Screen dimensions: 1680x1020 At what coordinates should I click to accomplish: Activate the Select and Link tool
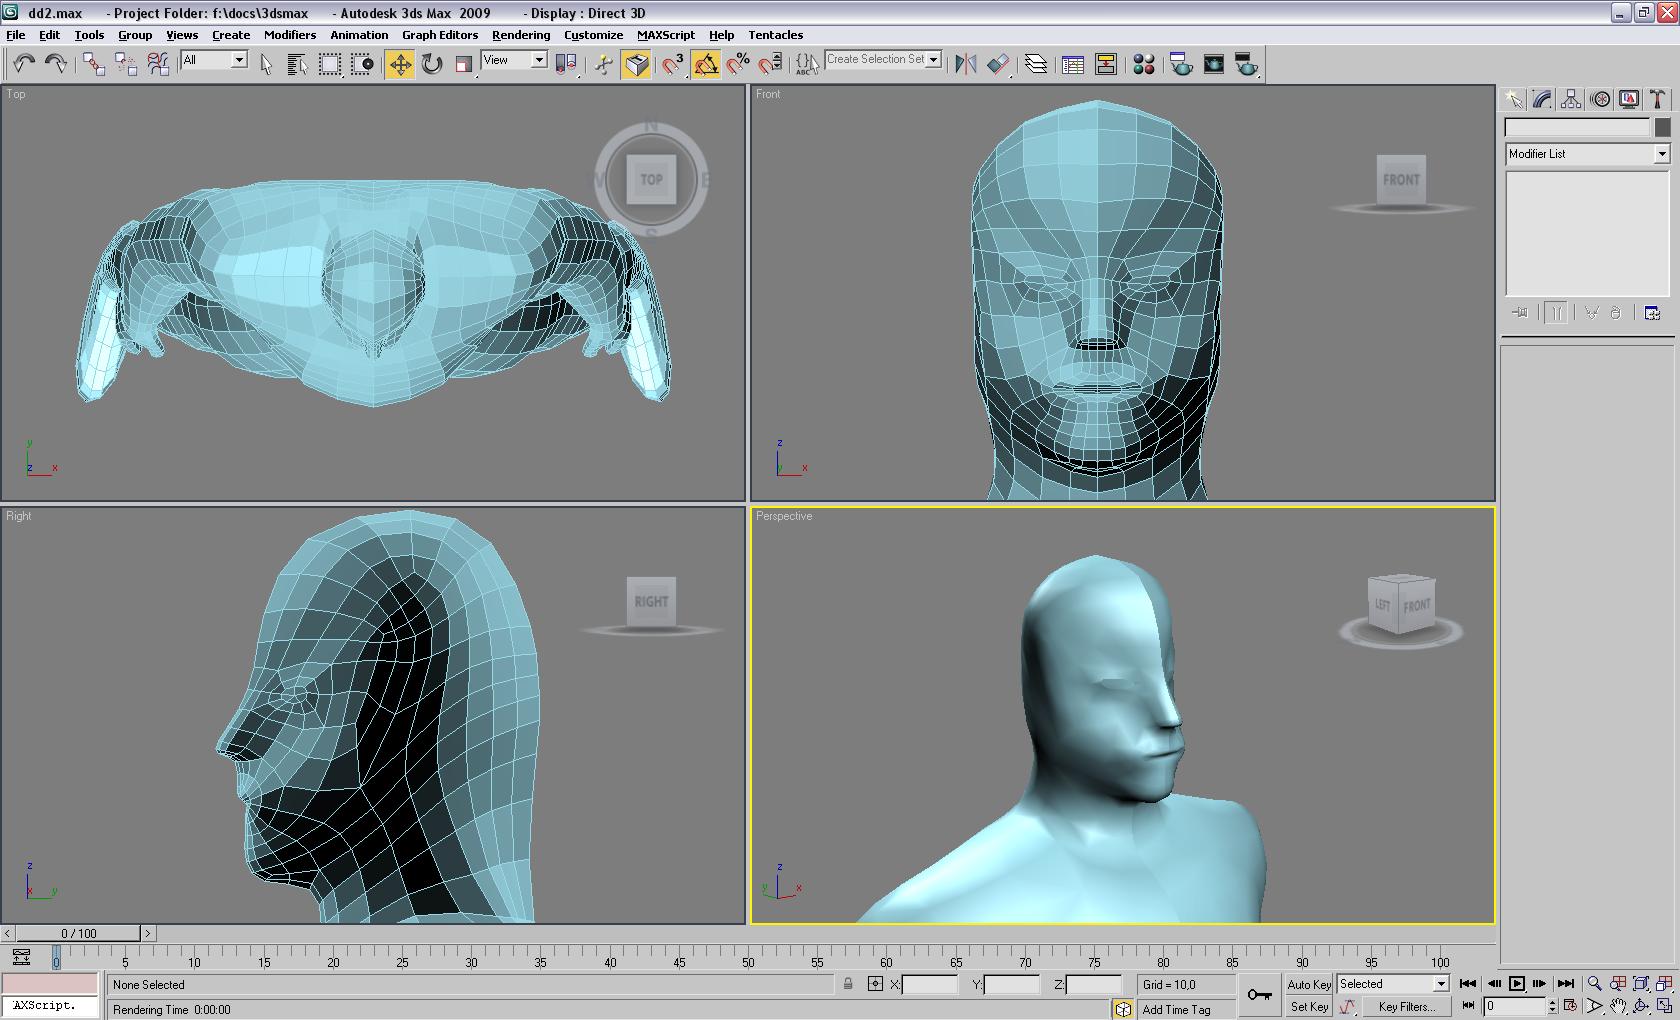click(x=94, y=64)
